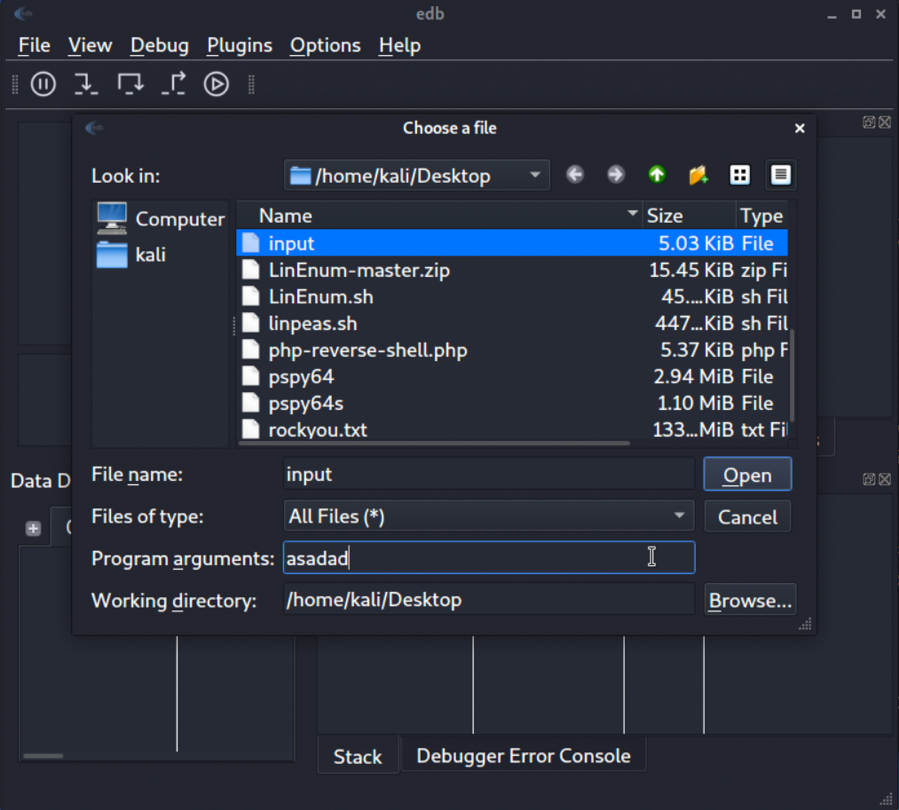899x810 pixels.
Task: Click the Program arguments field
Action: (488, 558)
